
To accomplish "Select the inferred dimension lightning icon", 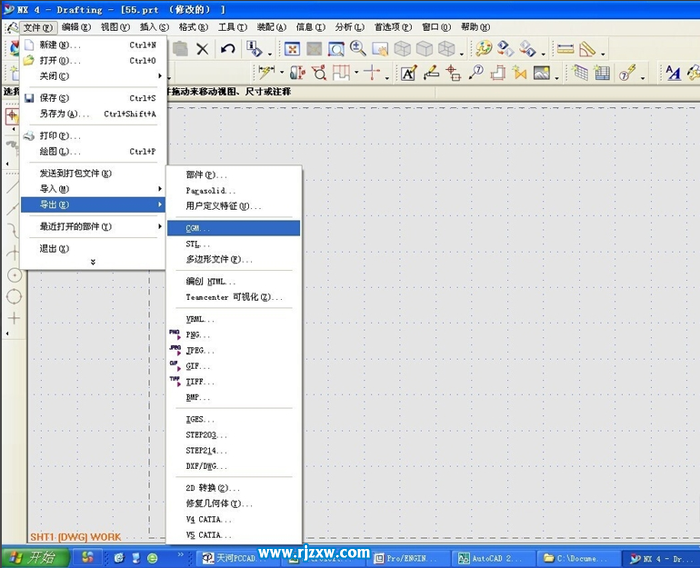I will click(267, 72).
